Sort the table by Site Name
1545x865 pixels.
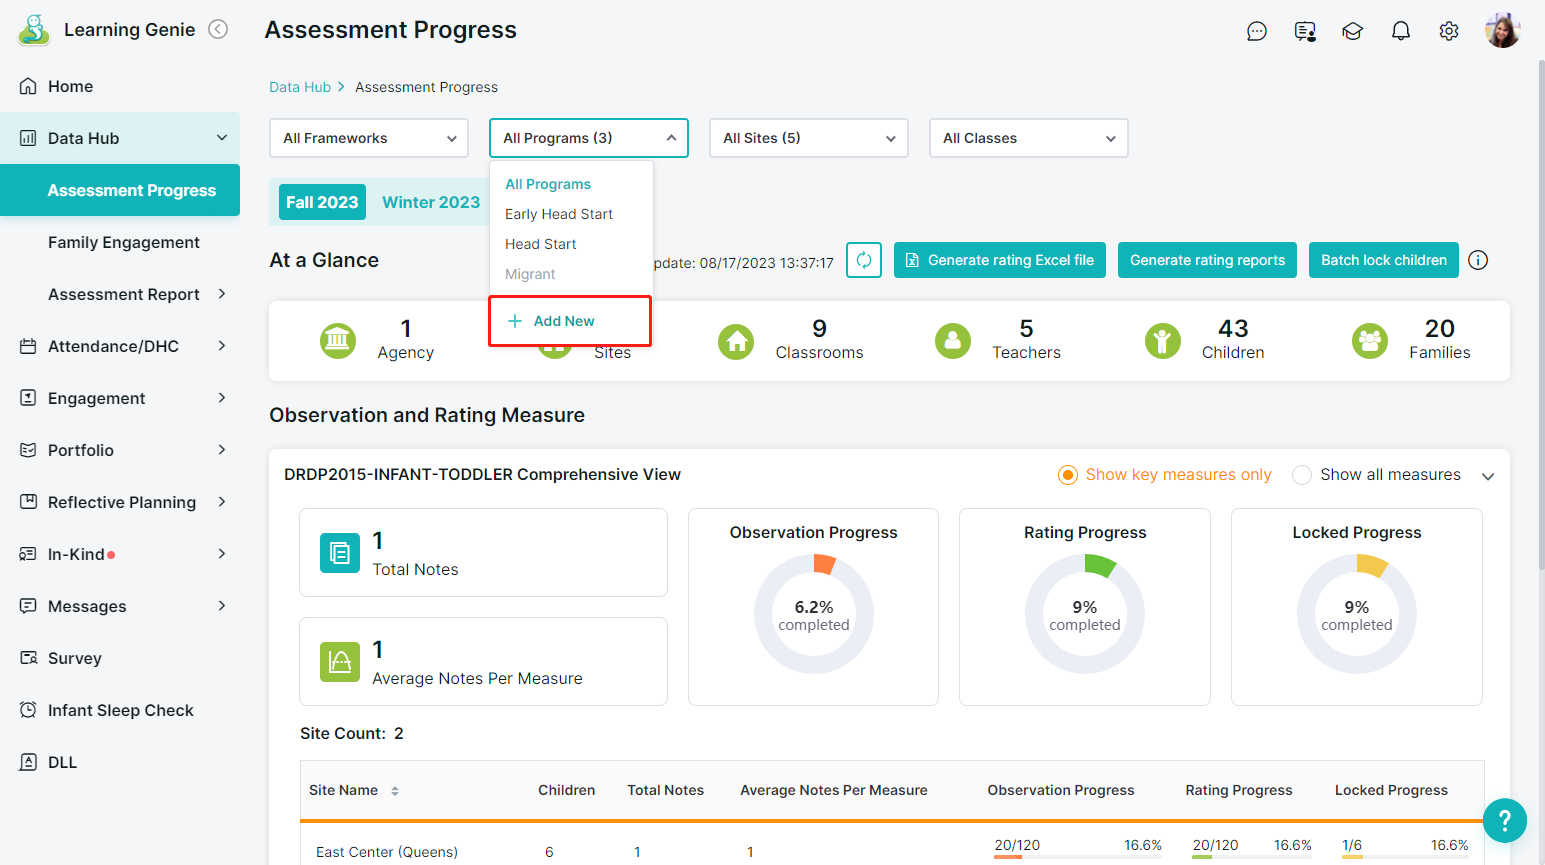pos(395,791)
